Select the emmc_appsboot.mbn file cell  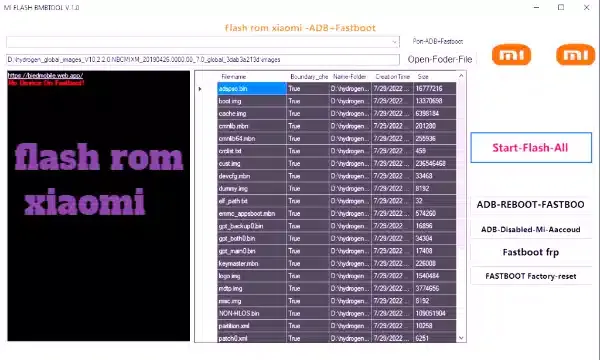(x=252, y=213)
